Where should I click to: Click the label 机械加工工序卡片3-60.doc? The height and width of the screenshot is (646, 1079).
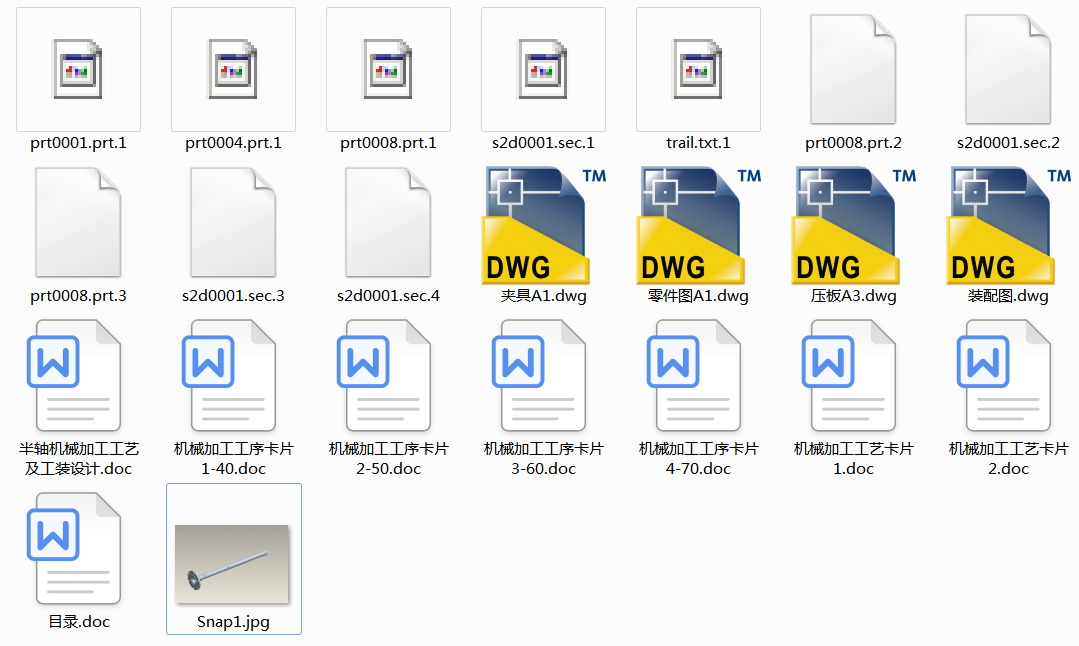(544, 459)
